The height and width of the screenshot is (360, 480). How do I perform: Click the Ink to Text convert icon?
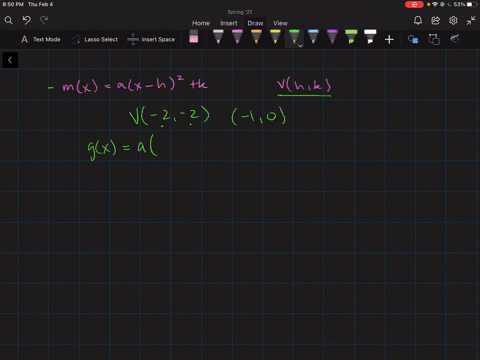pos(434,39)
